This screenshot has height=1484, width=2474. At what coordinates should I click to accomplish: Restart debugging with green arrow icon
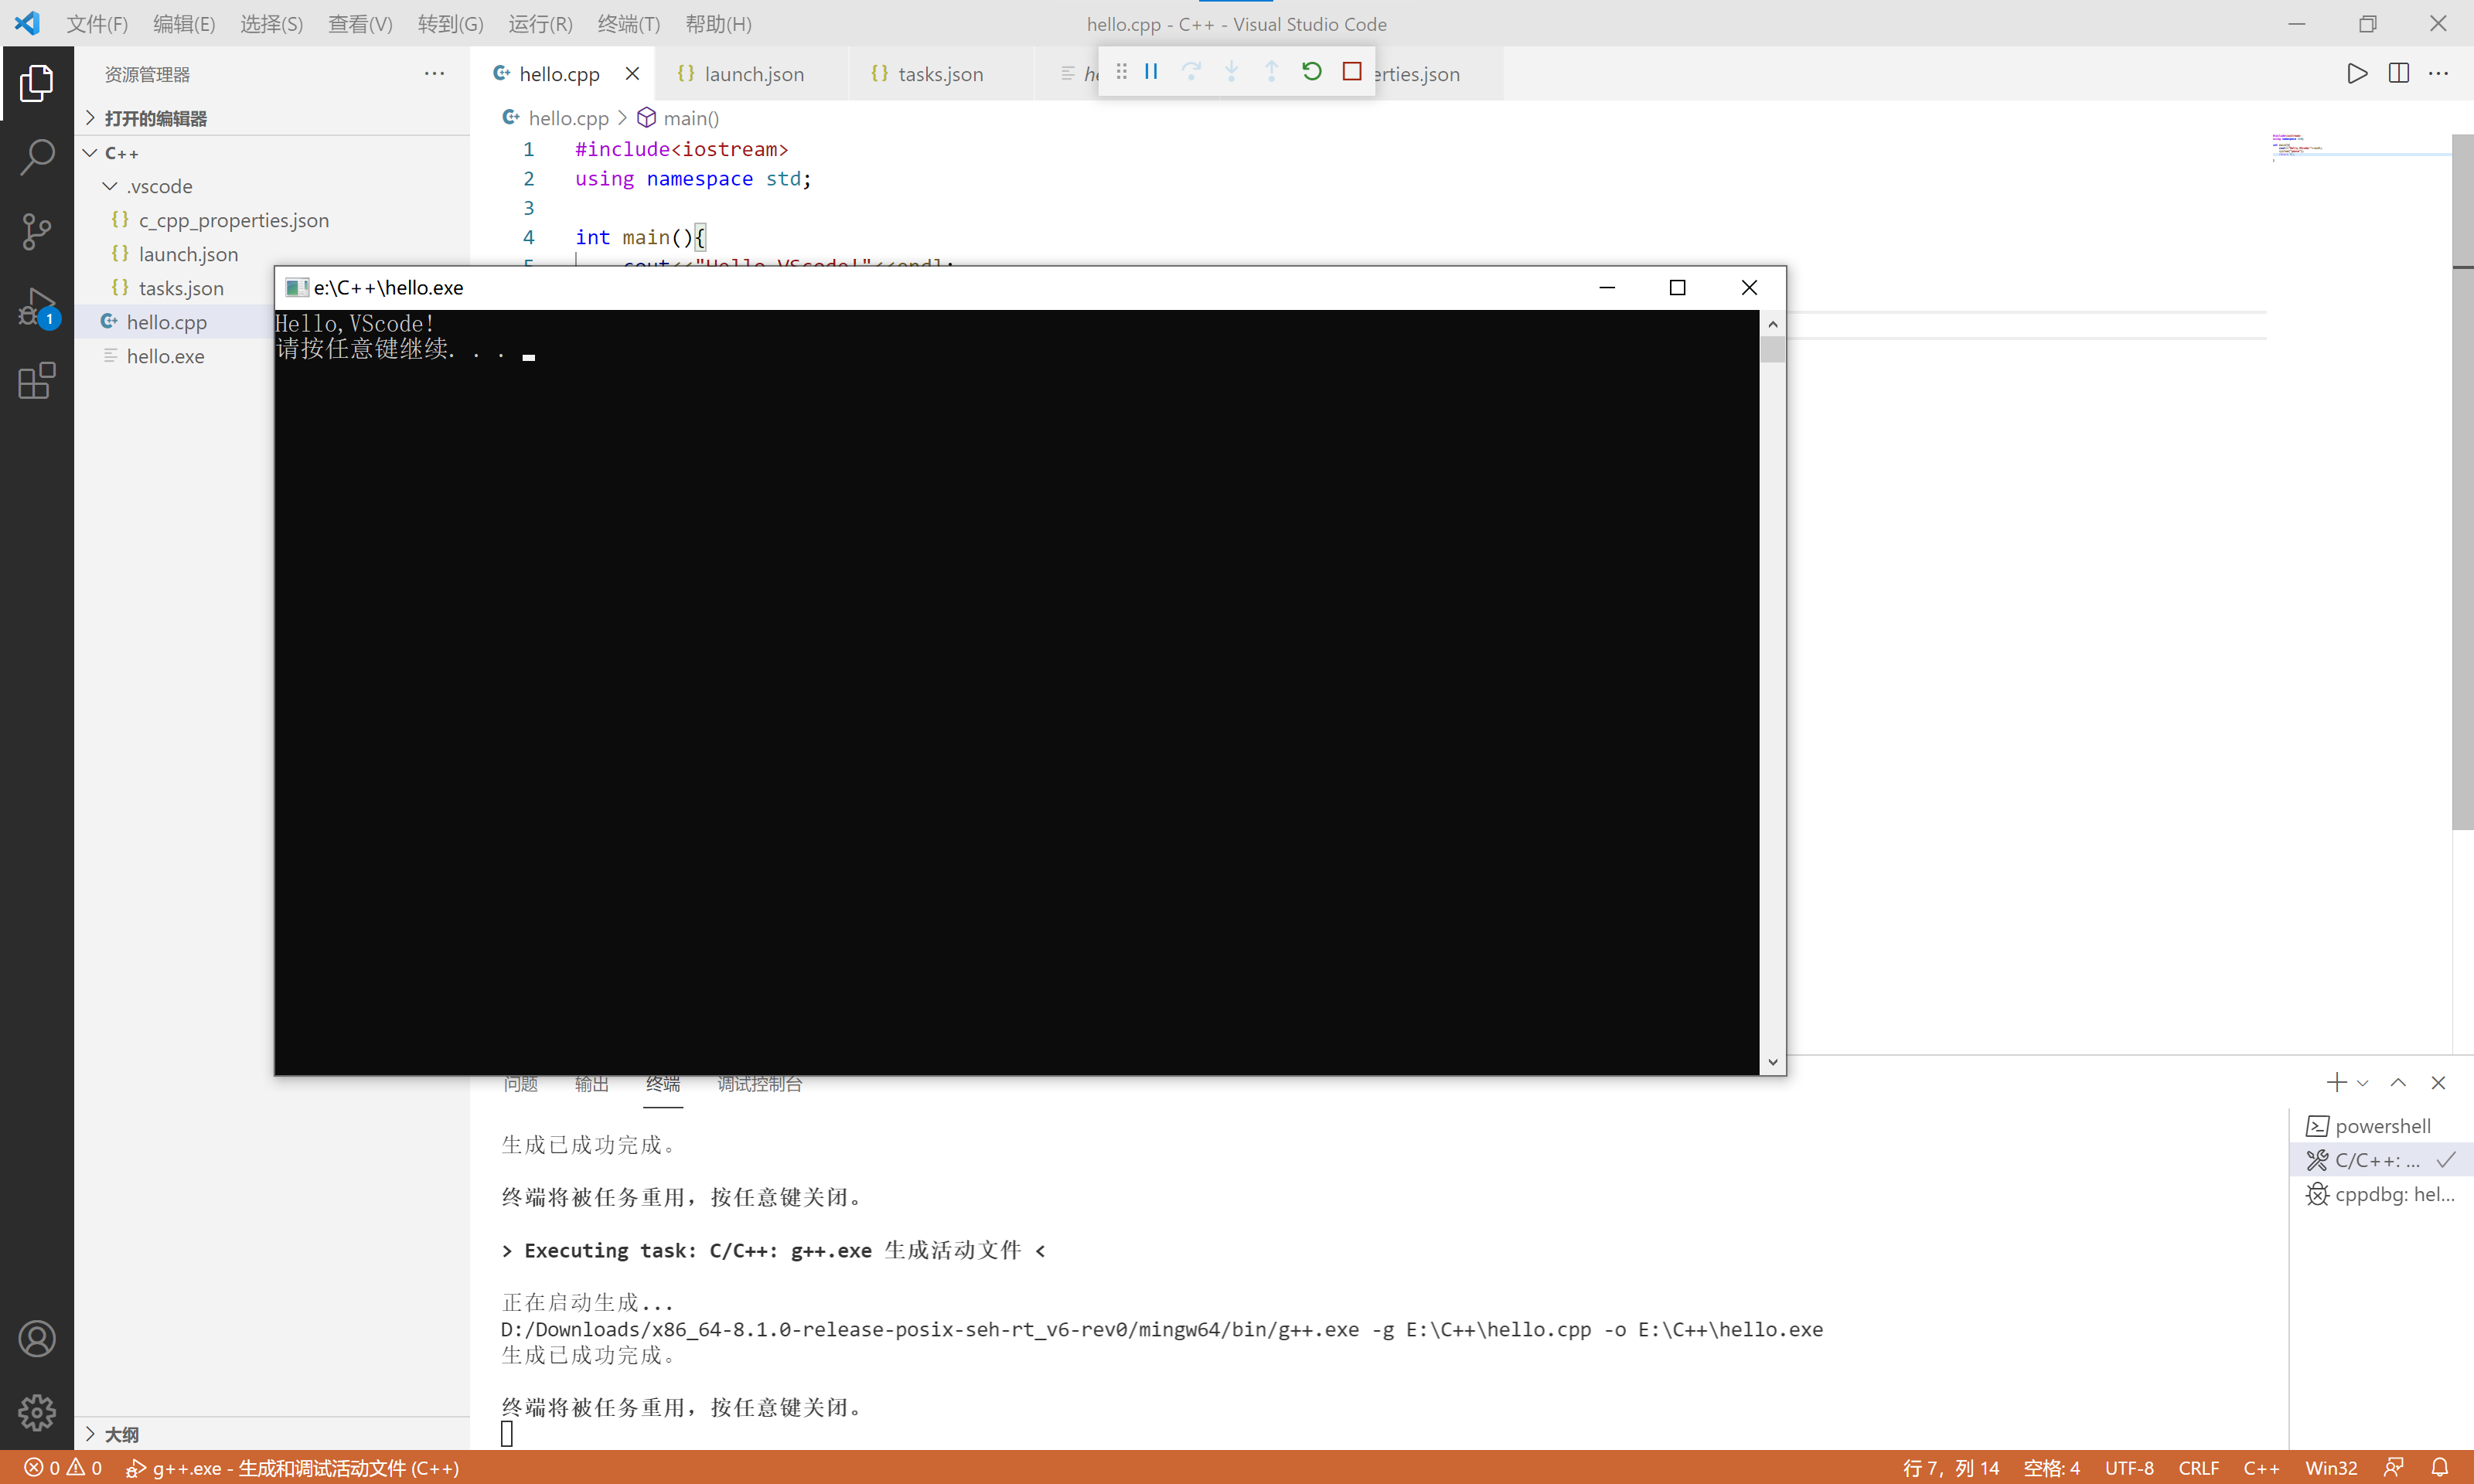(1311, 72)
